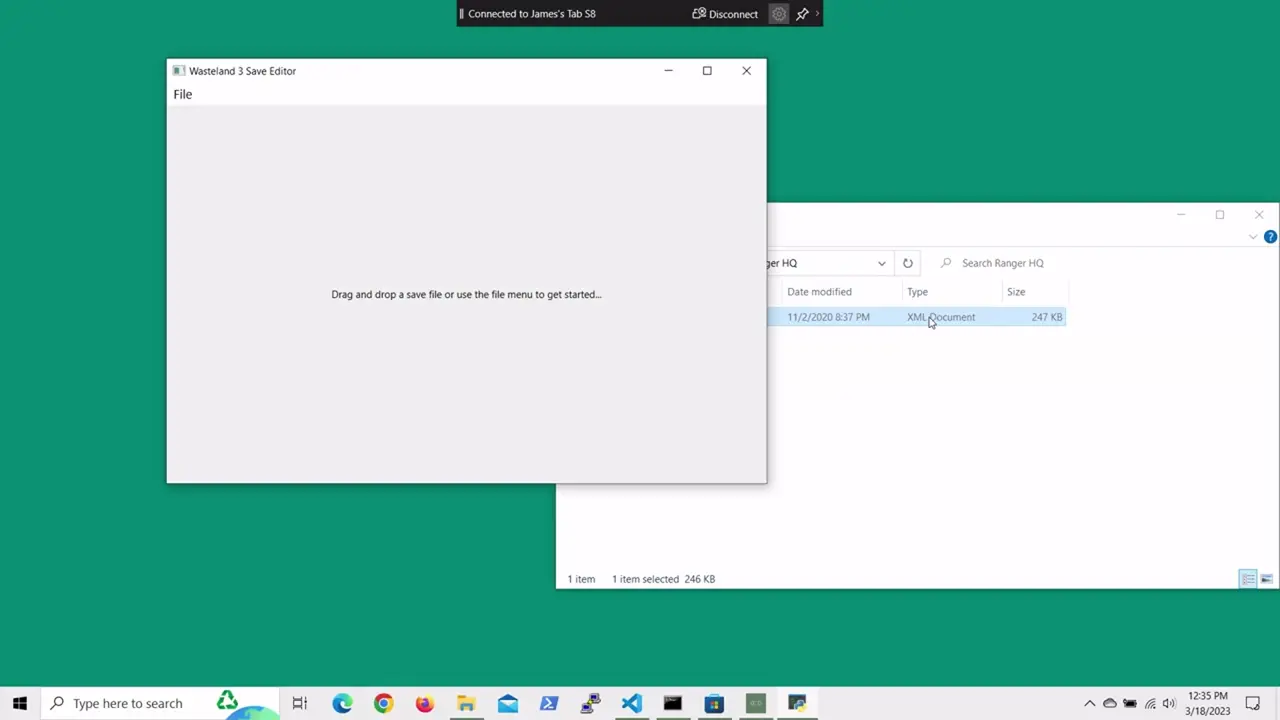1280x720 pixels.
Task: Maximize the Wasteland 3 Save Editor window
Action: (707, 71)
